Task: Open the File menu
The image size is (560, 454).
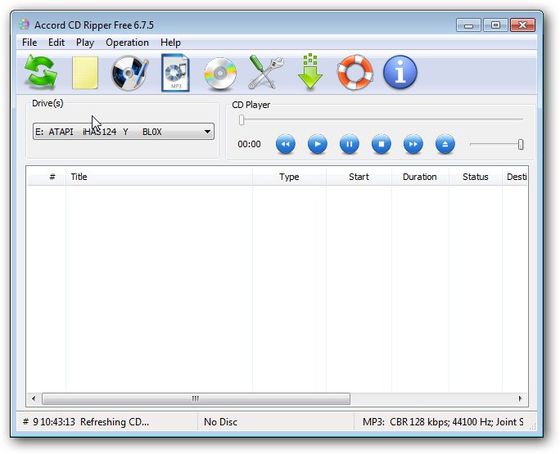Action: pyautogui.click(x=29, y=43)
